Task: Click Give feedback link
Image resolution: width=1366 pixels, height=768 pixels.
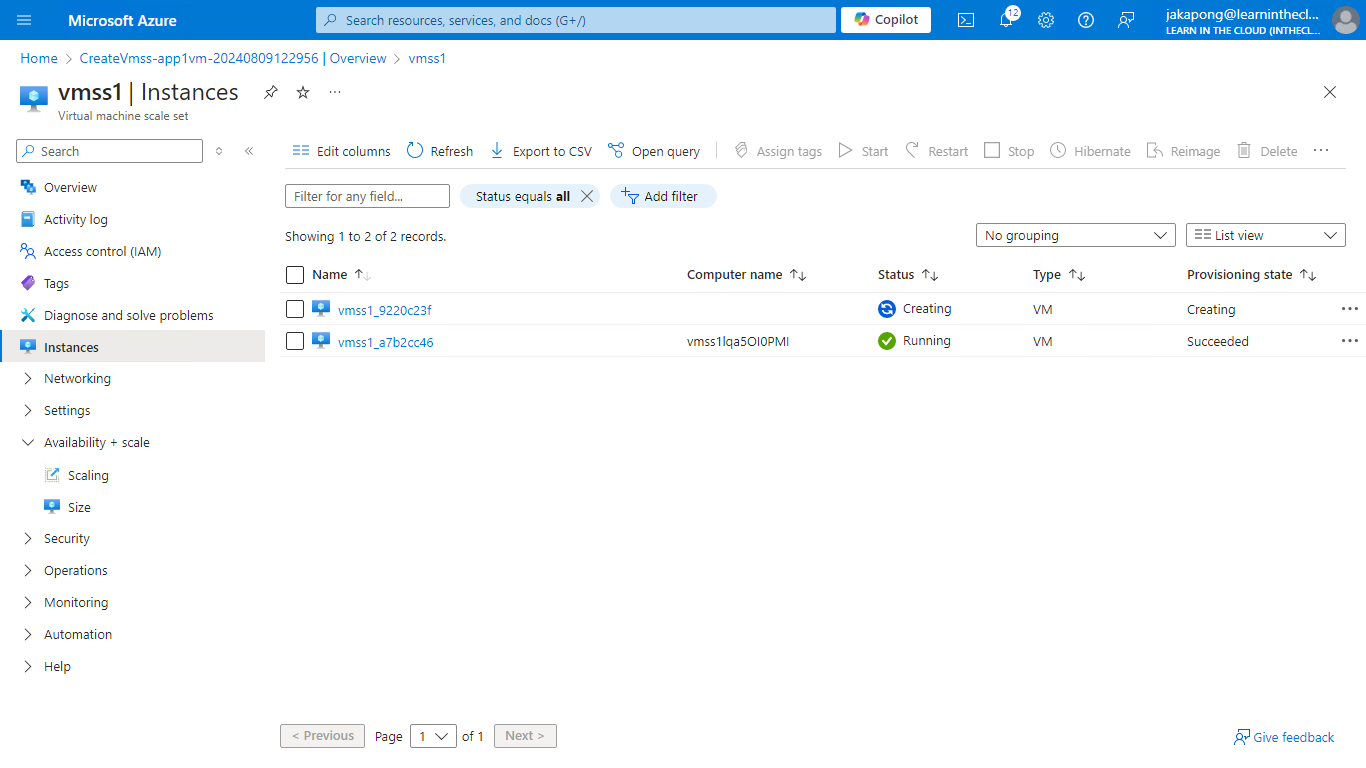Action: point(1284,737)
